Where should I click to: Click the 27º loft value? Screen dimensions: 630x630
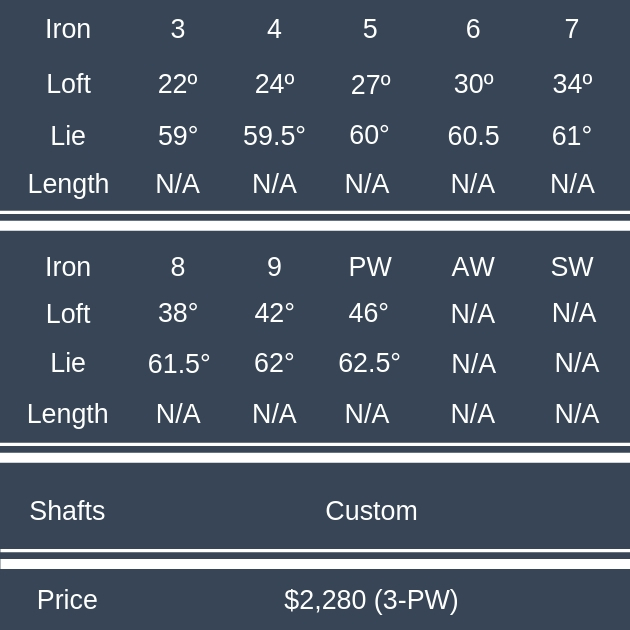click(370, 85)
